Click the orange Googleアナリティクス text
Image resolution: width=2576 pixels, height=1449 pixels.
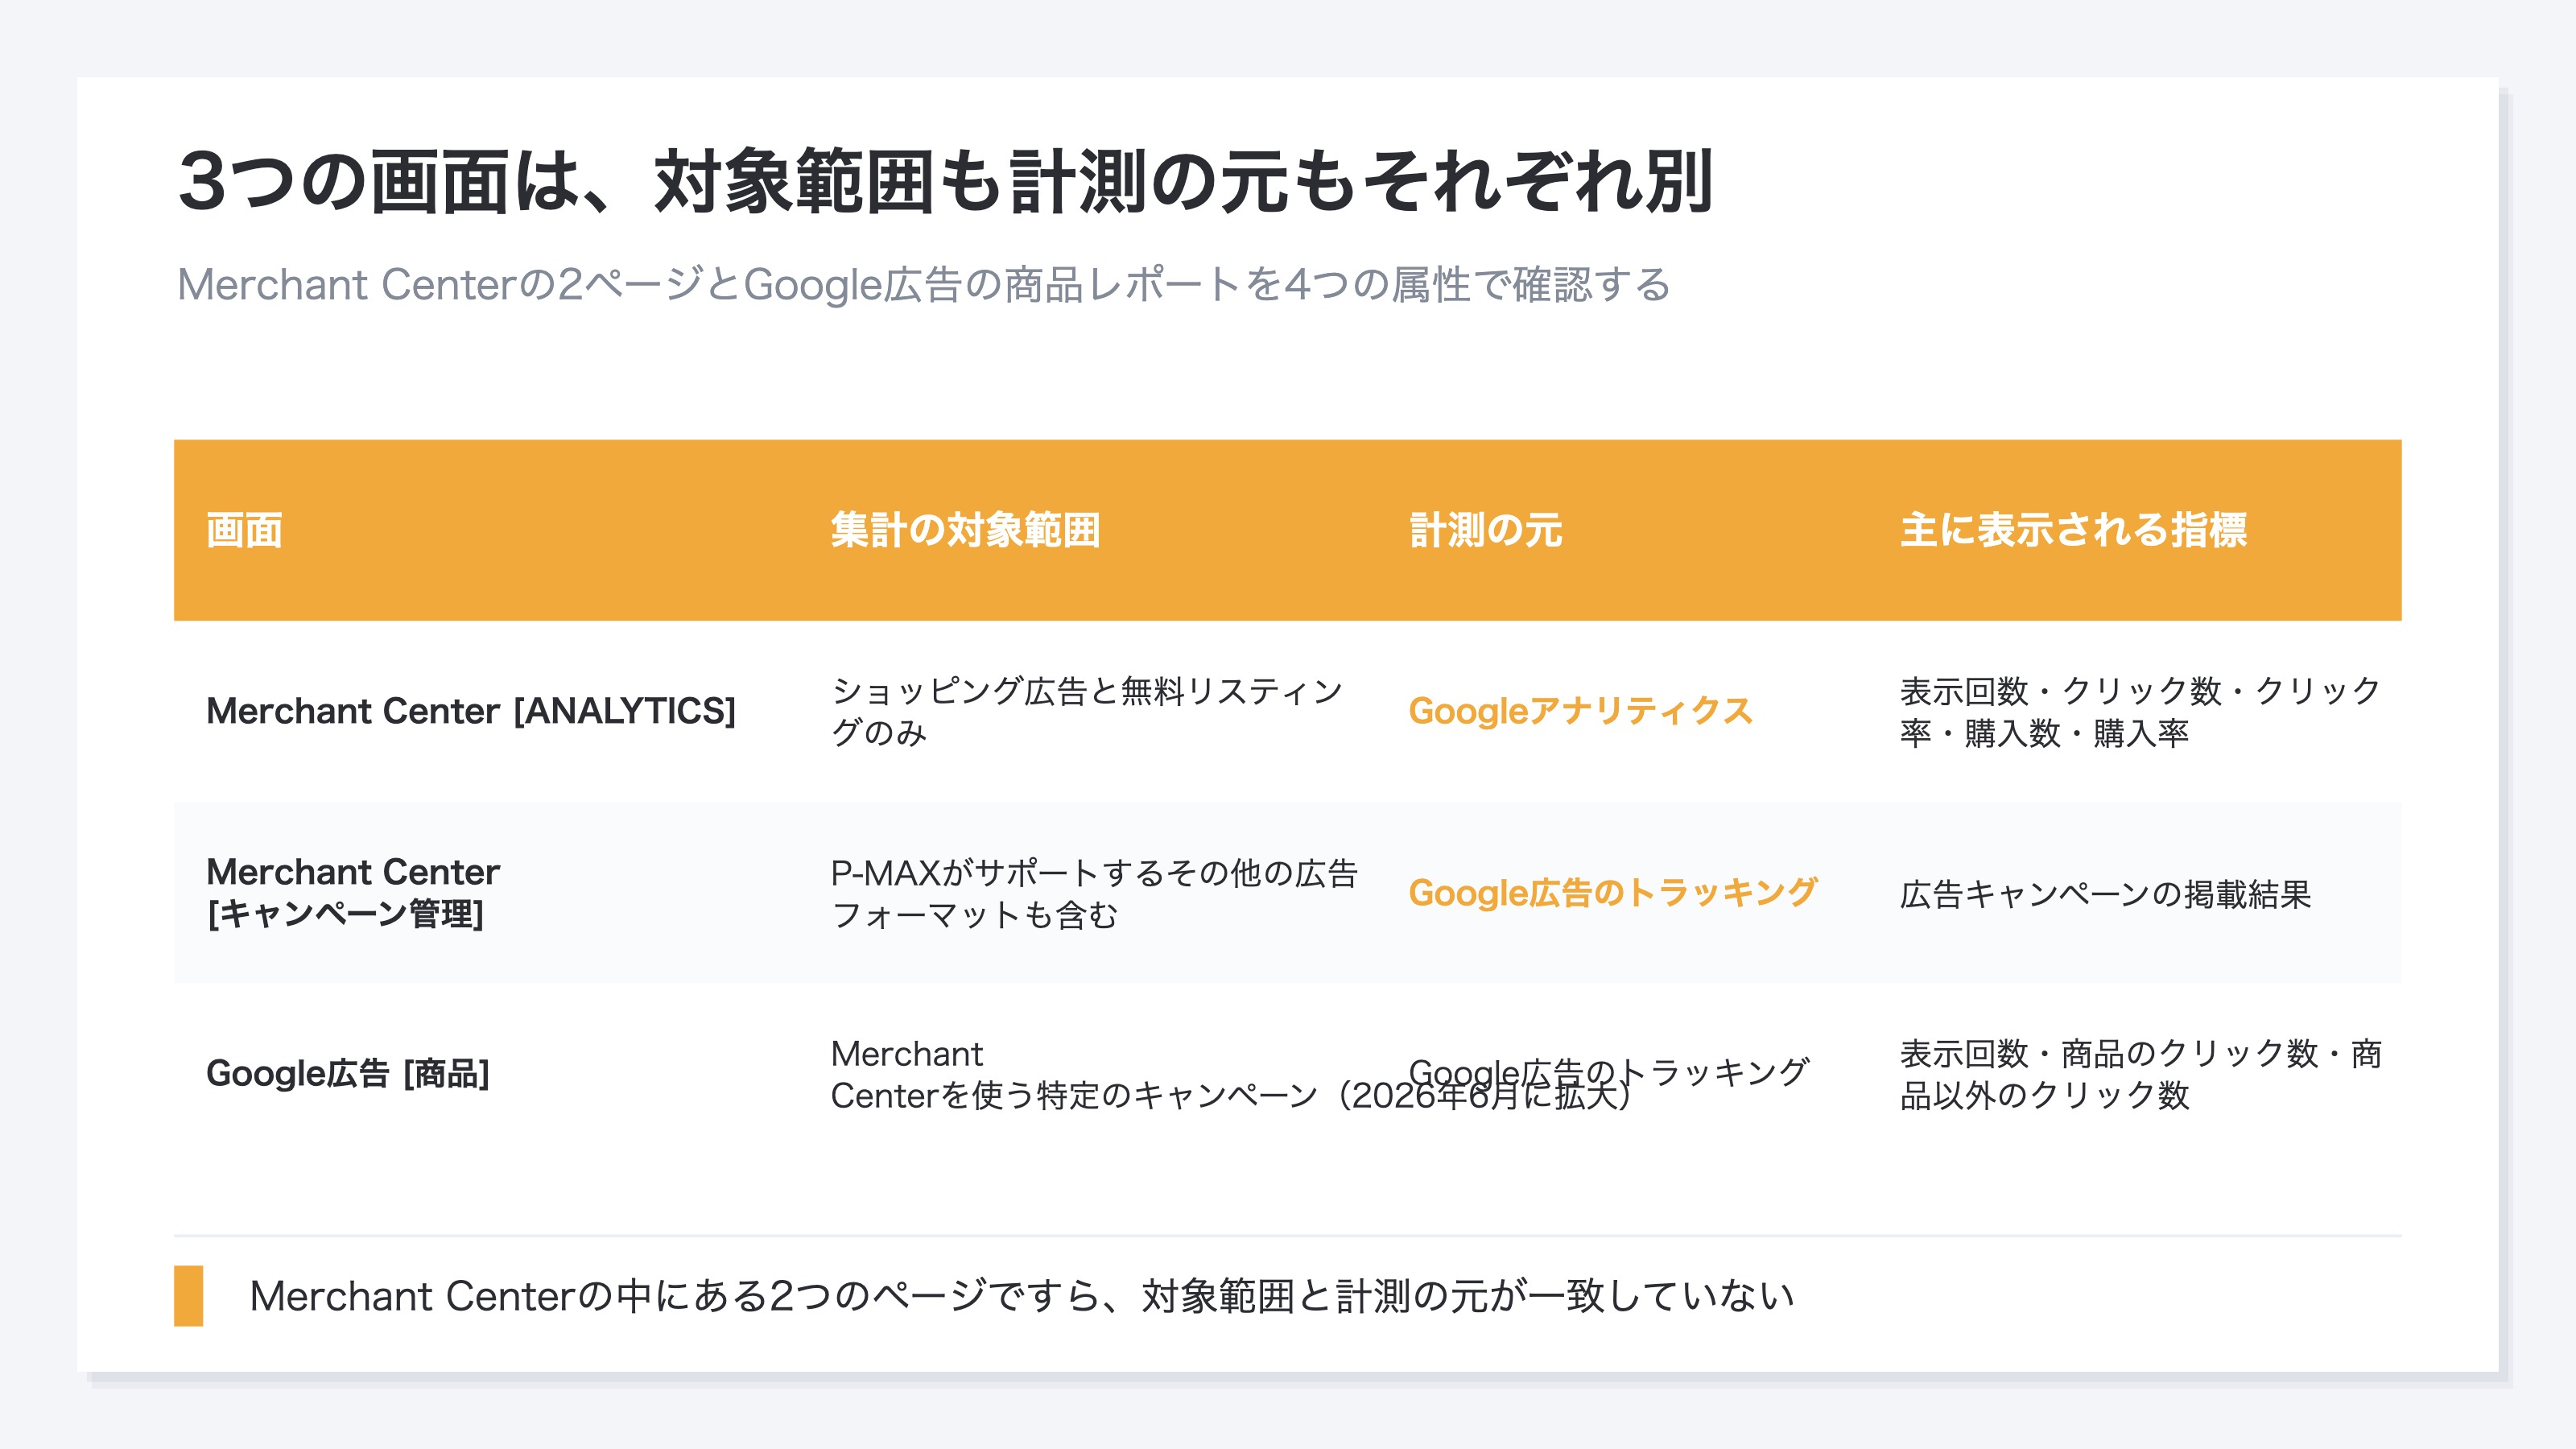click(x=1580, y=711)
